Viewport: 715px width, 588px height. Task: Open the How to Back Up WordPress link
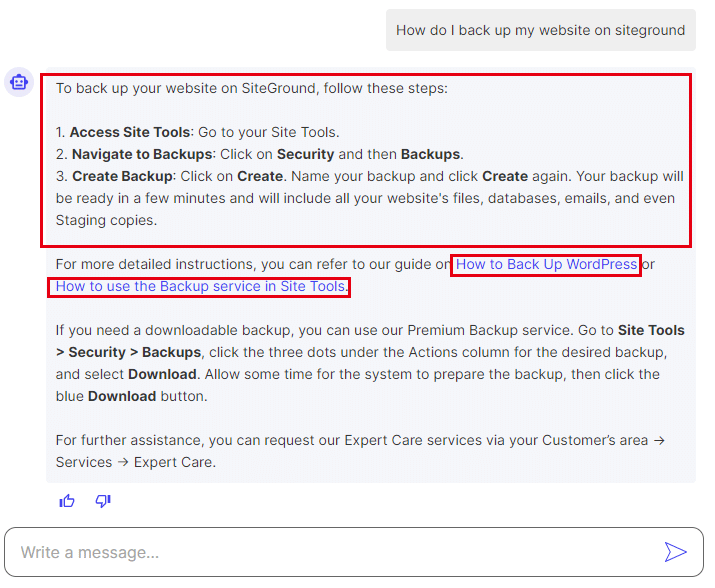pos(546,265)
